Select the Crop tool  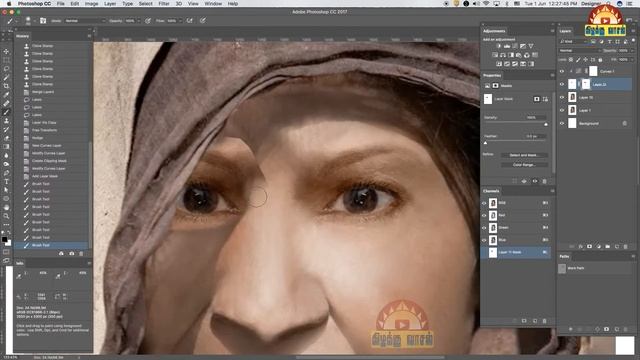[x=6, y=86]
